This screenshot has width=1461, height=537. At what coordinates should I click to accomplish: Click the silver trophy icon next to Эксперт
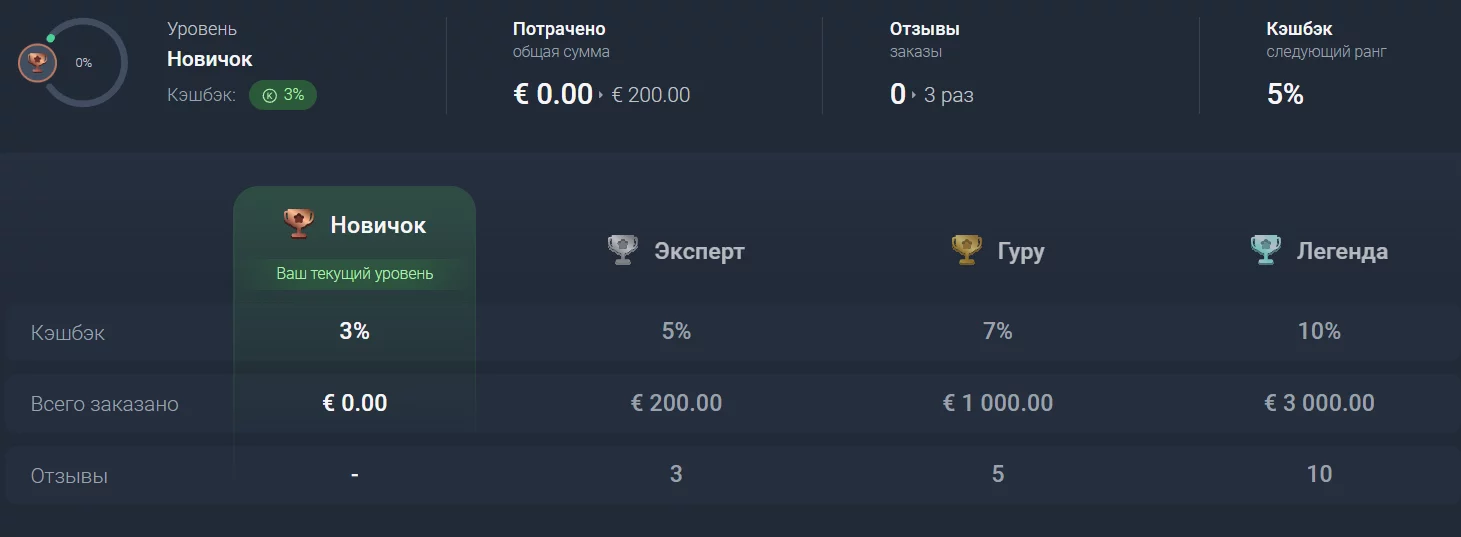coord(623,250)
